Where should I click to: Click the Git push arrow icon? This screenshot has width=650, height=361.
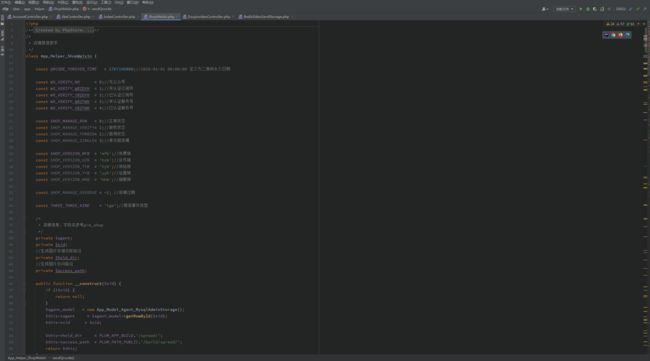[645, 9]
